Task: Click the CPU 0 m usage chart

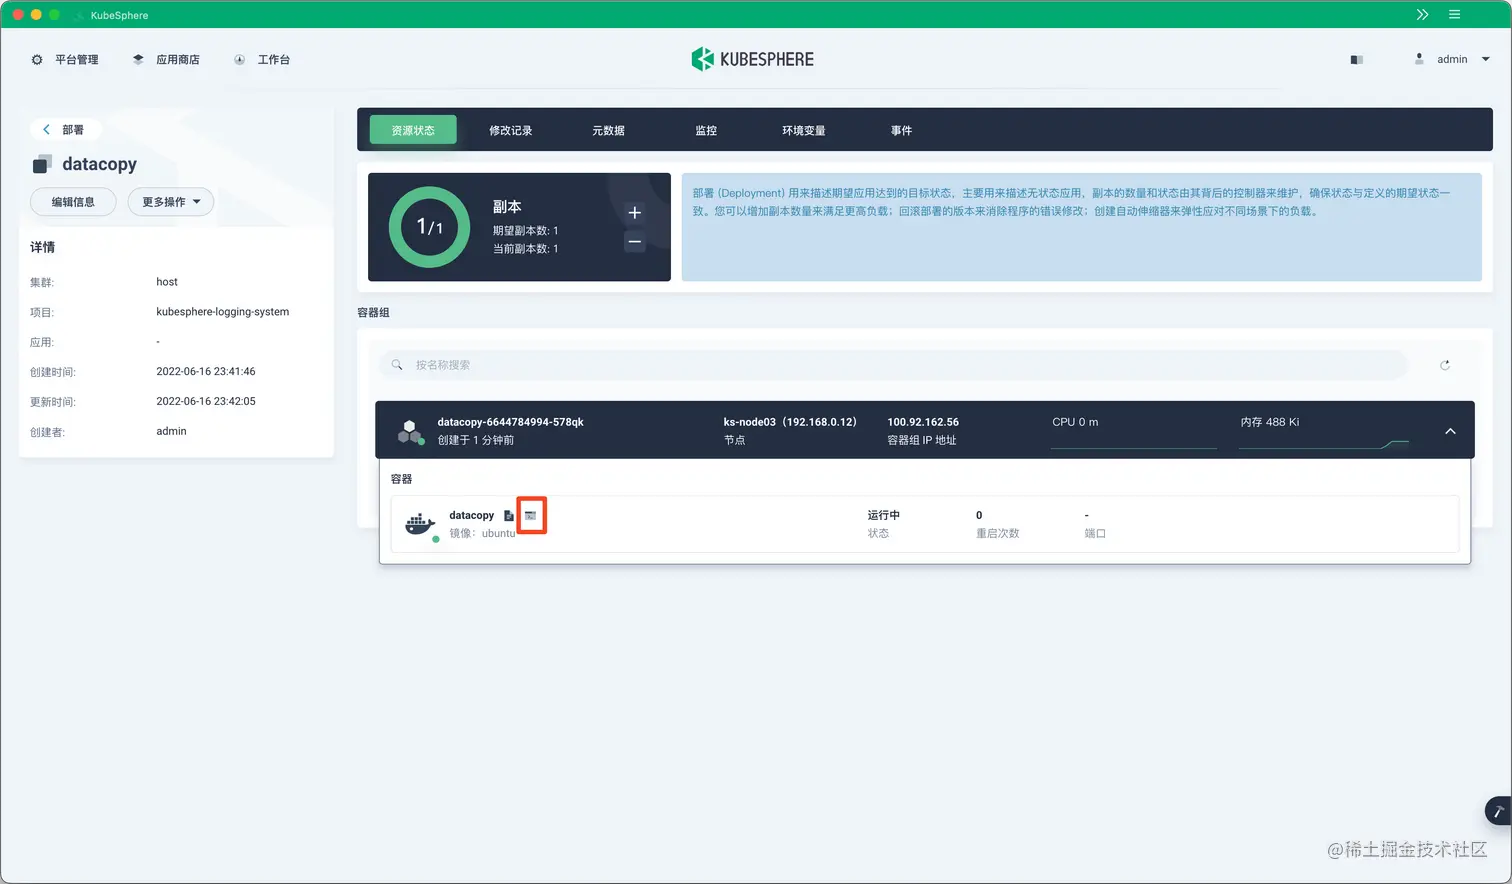Action: pyautogui.click(x=1133, y=433)
